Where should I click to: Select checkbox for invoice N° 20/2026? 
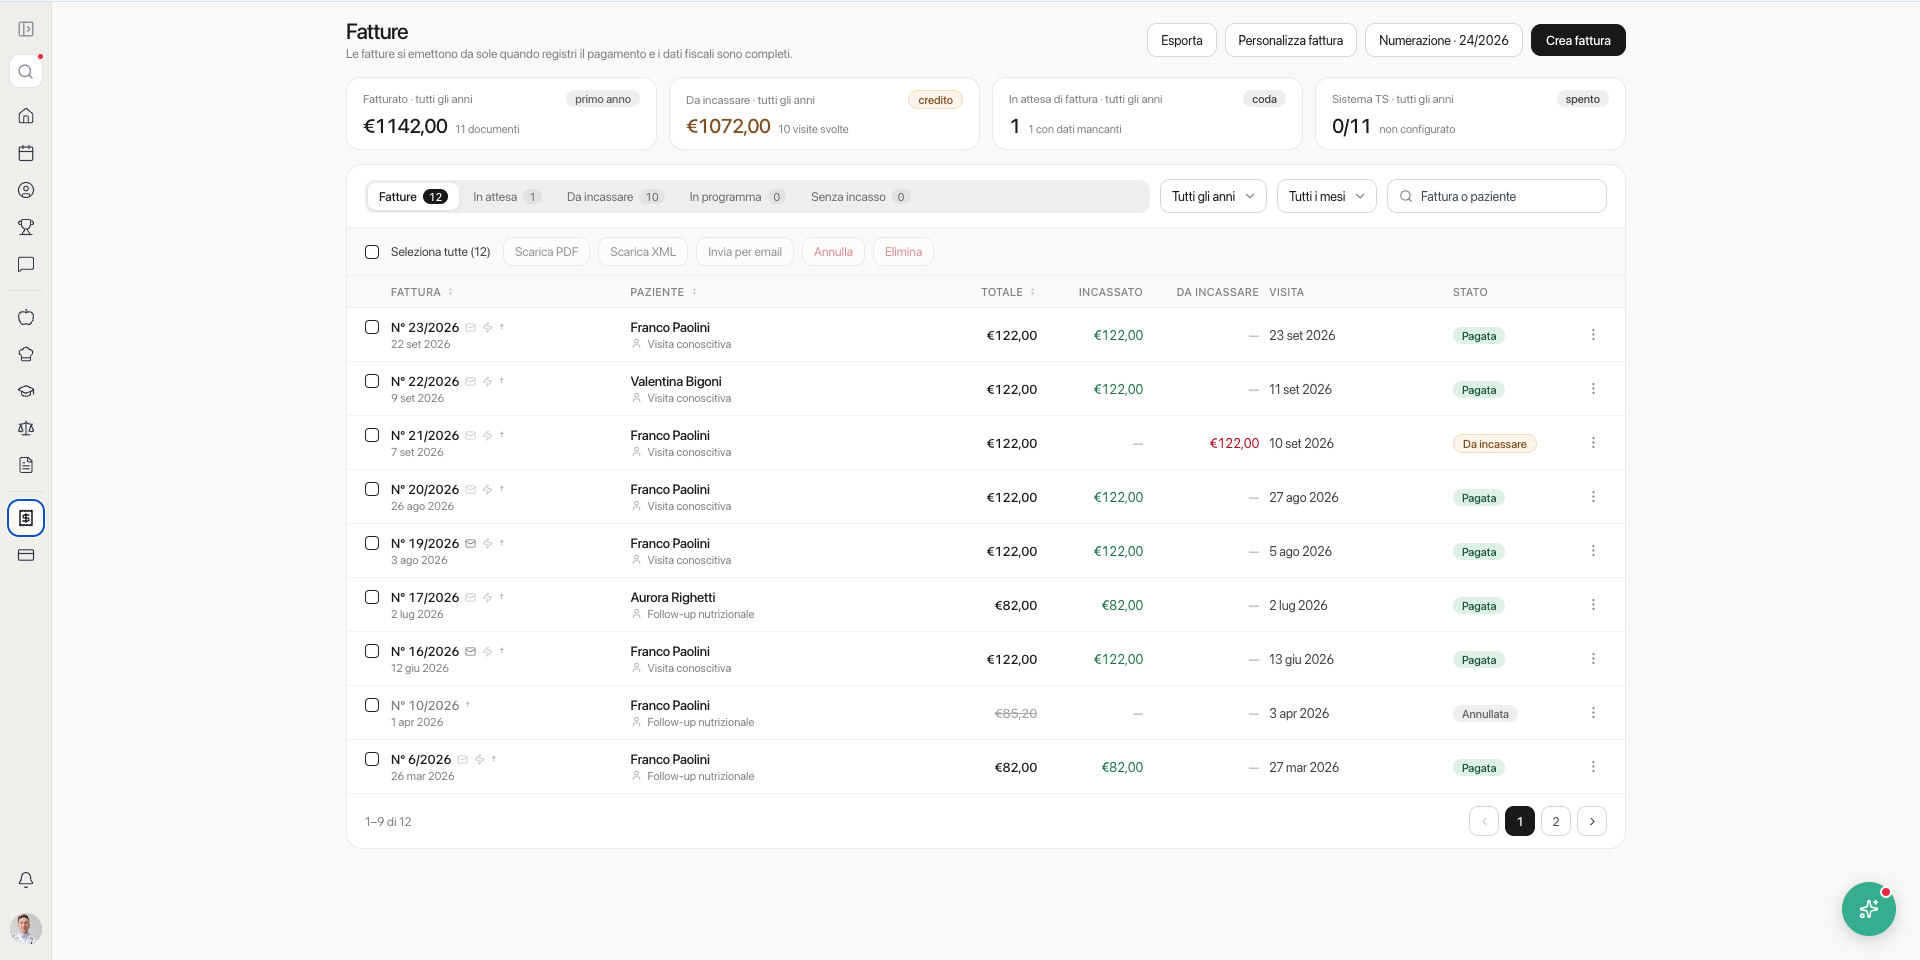(x=372, y=489)
